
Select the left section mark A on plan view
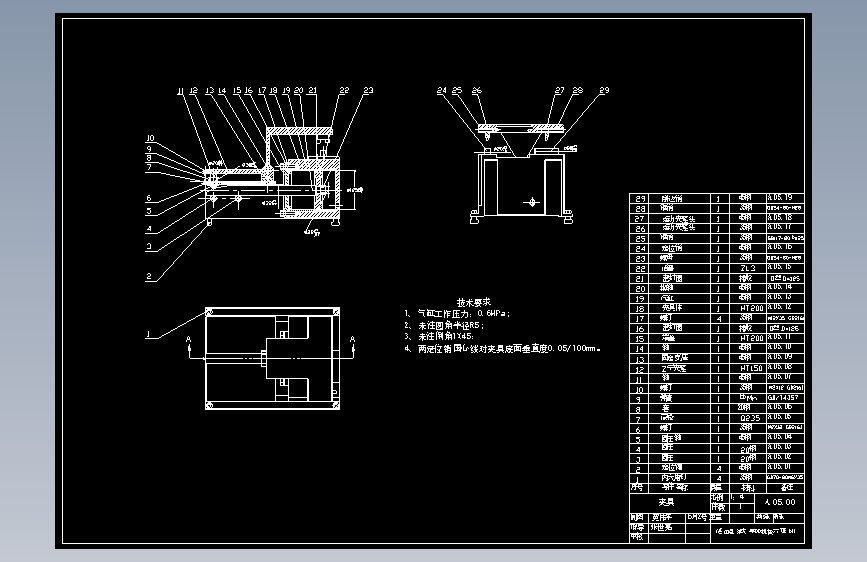point(189,339)
